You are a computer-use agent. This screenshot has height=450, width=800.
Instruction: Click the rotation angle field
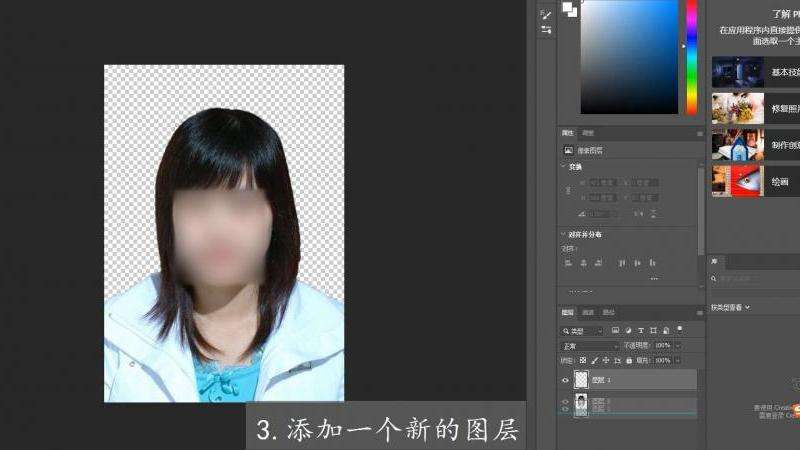tap(604, 214)
